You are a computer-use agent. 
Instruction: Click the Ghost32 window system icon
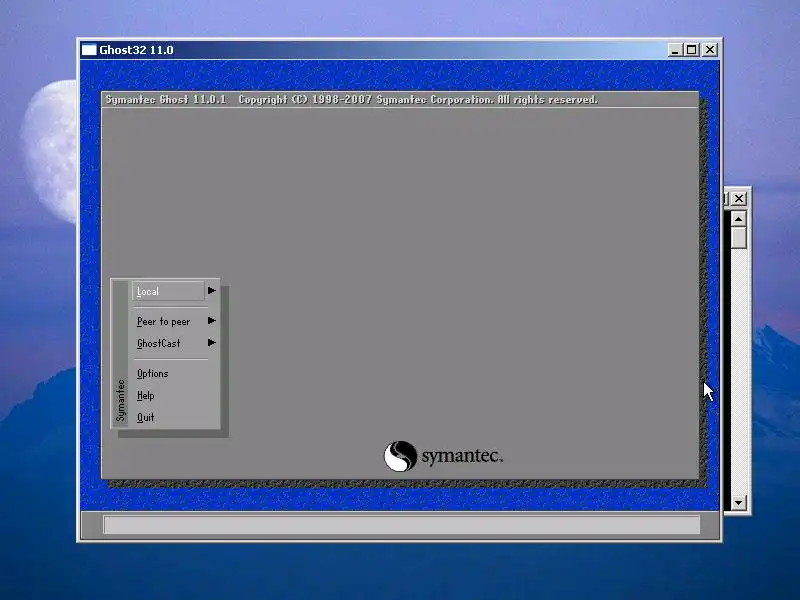(x=89, y=50)
